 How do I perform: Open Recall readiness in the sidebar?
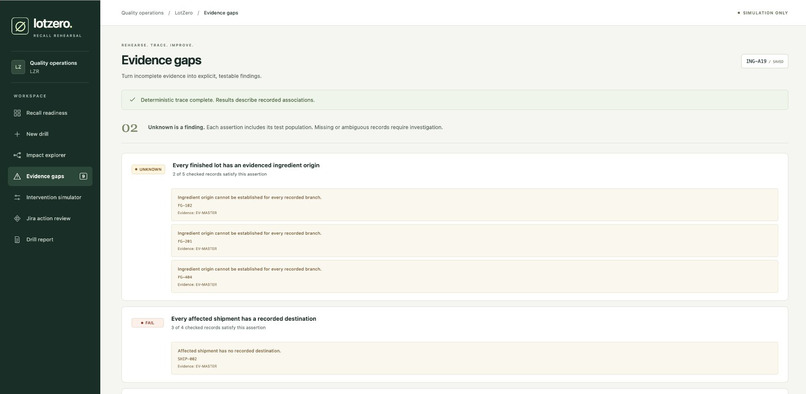click(50, 113)
